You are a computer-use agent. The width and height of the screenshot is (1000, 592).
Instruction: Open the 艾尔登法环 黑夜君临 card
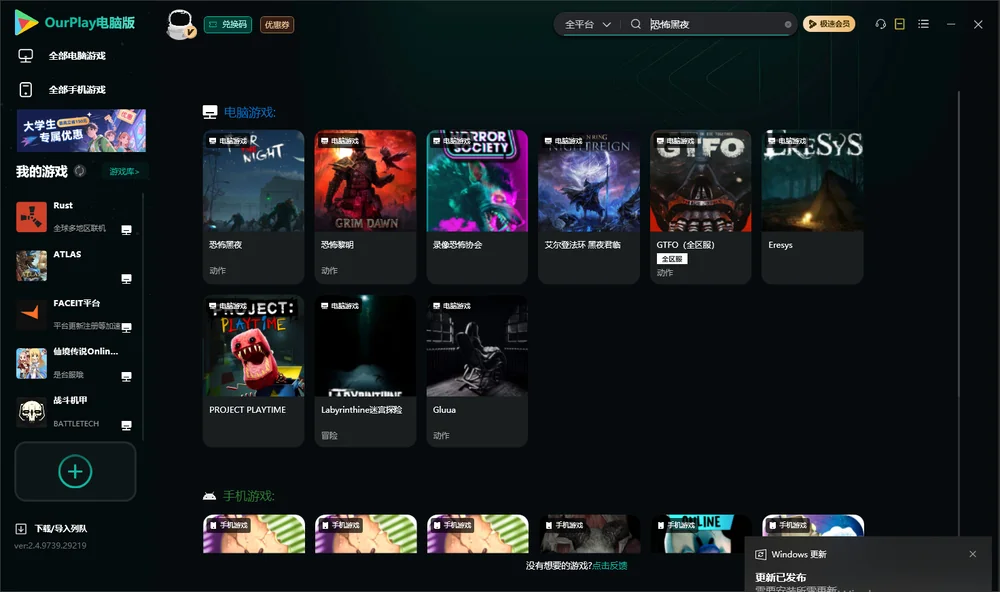click(589, 207)
